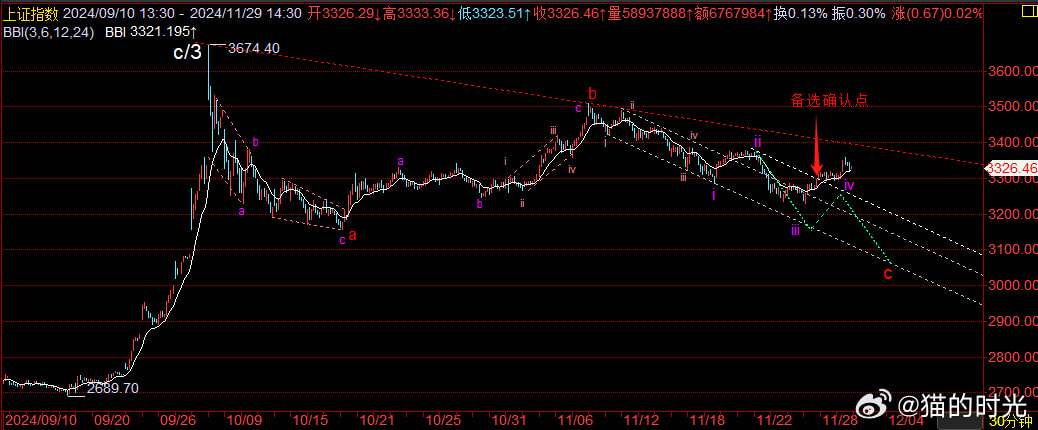Click the 2689.70 low price marker

[112, 388]
